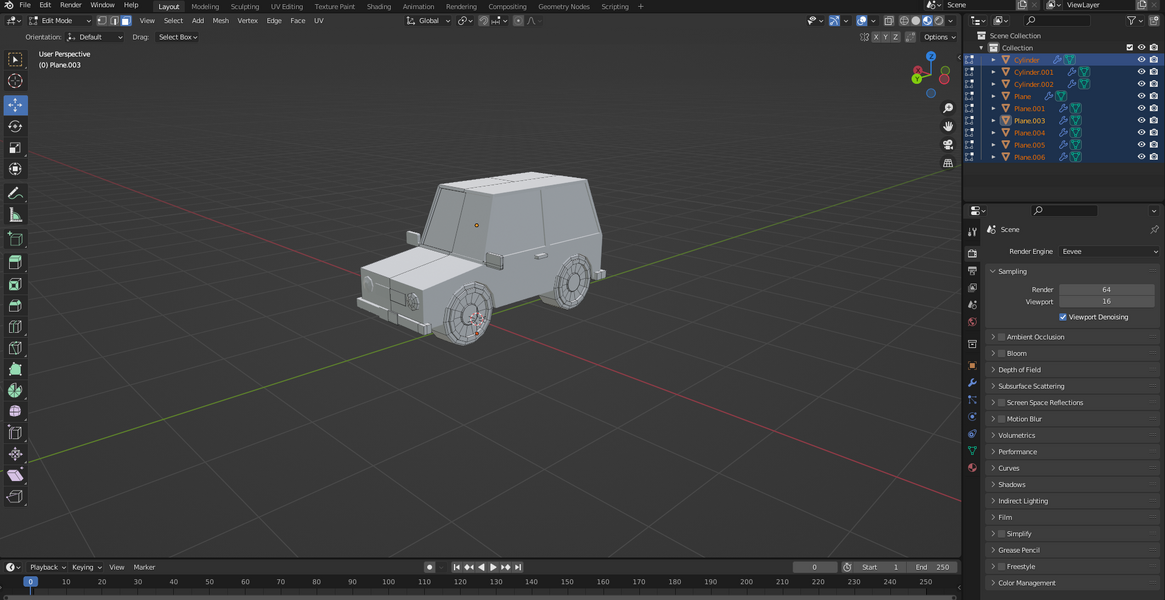The width and height of the screenshot is (1165, 600).
Task: Open the Select Box drag dropdown
Action: pyautogui.click(x=178, y=37)
